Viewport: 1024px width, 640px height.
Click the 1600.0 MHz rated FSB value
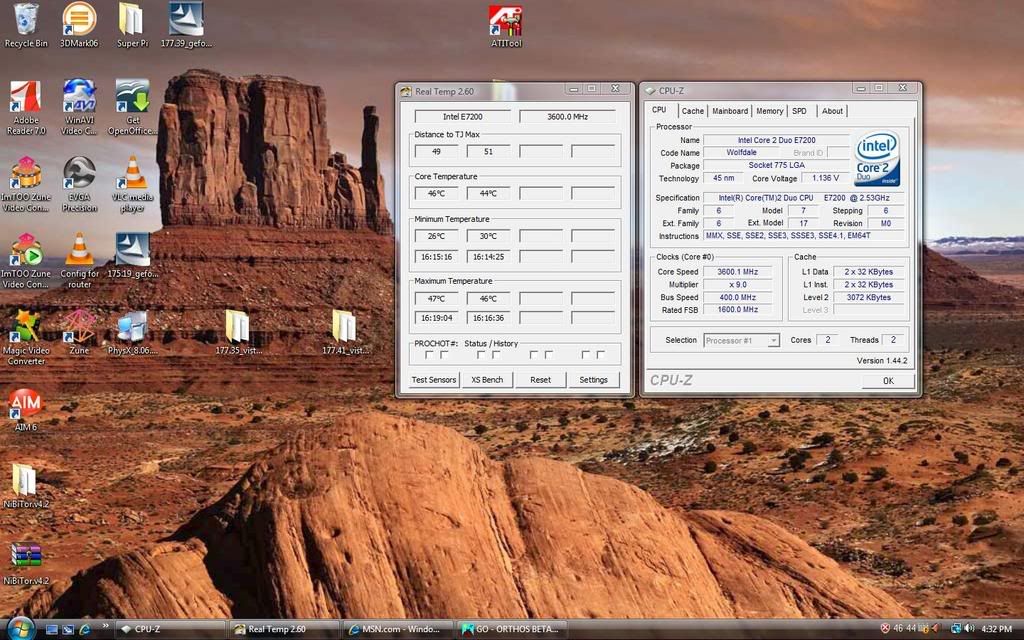coord(737,310)
